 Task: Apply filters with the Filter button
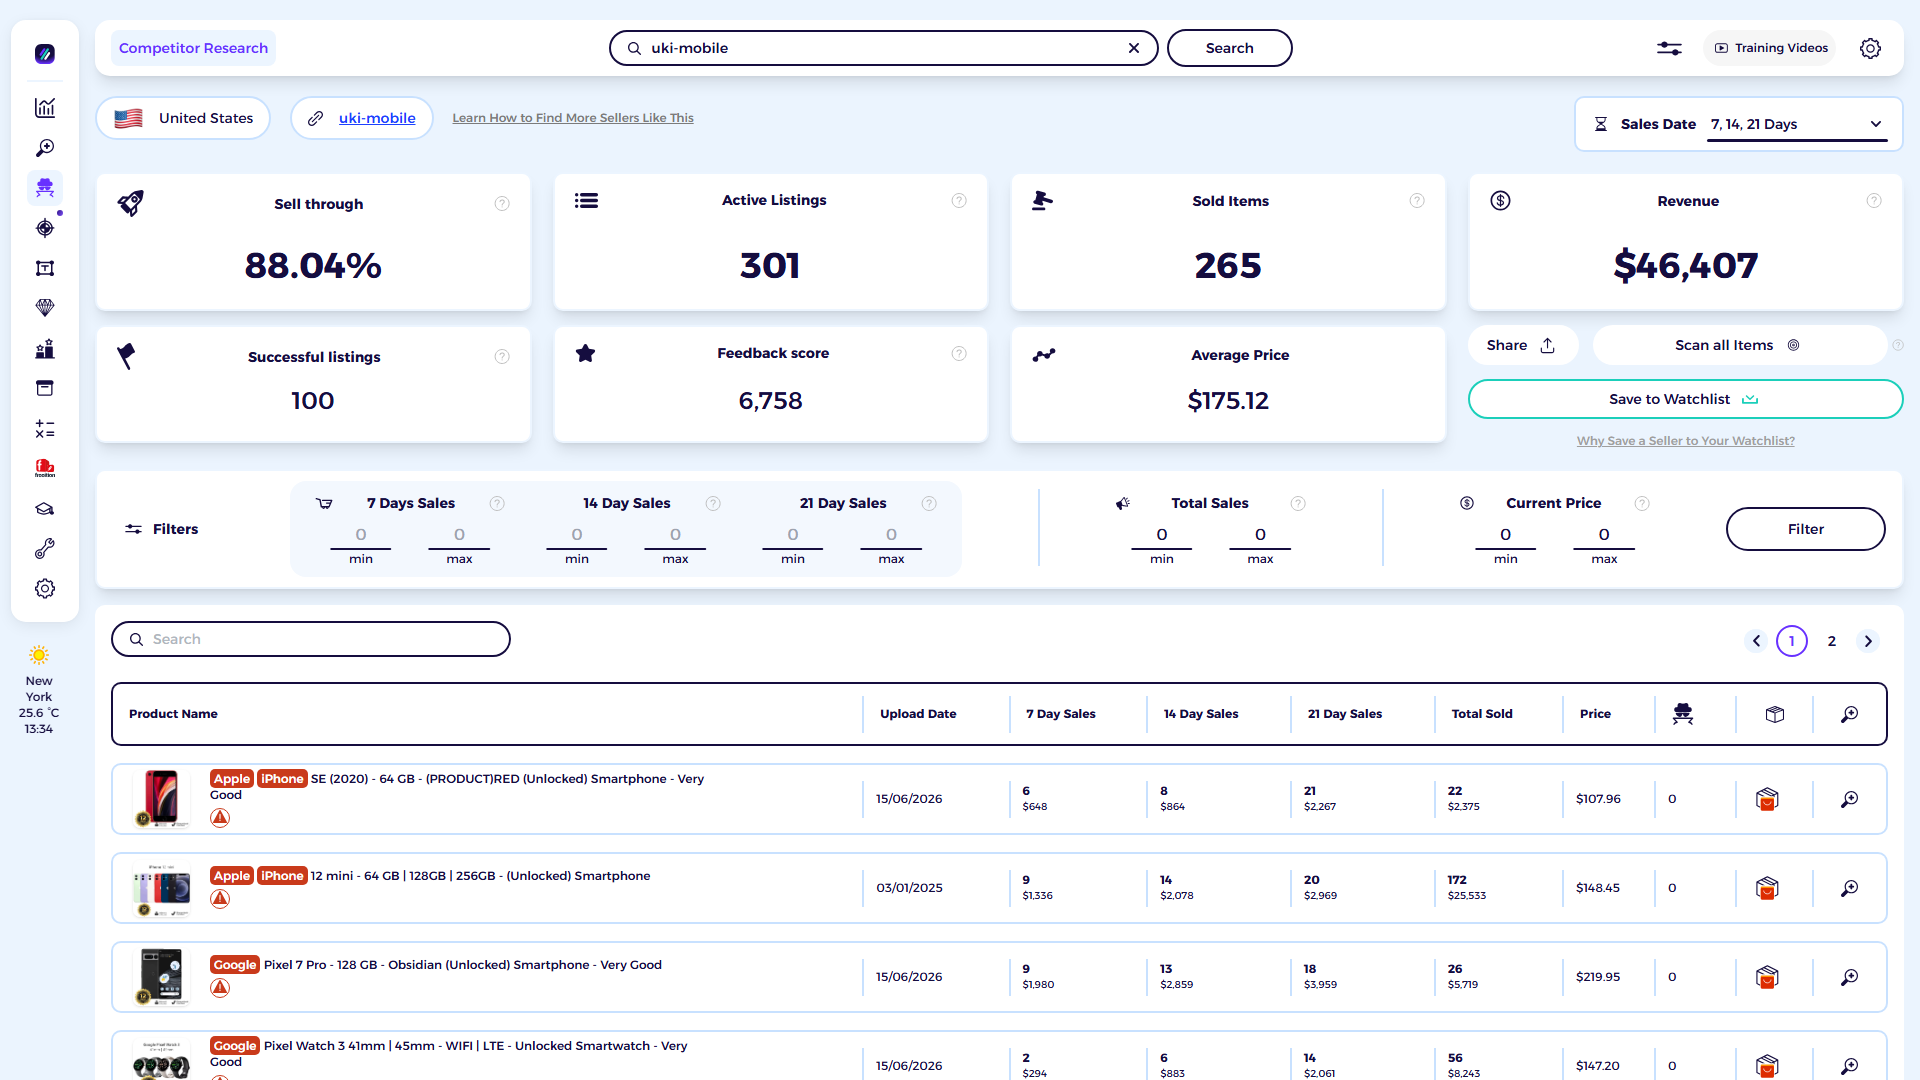[x=1805, y=529]
